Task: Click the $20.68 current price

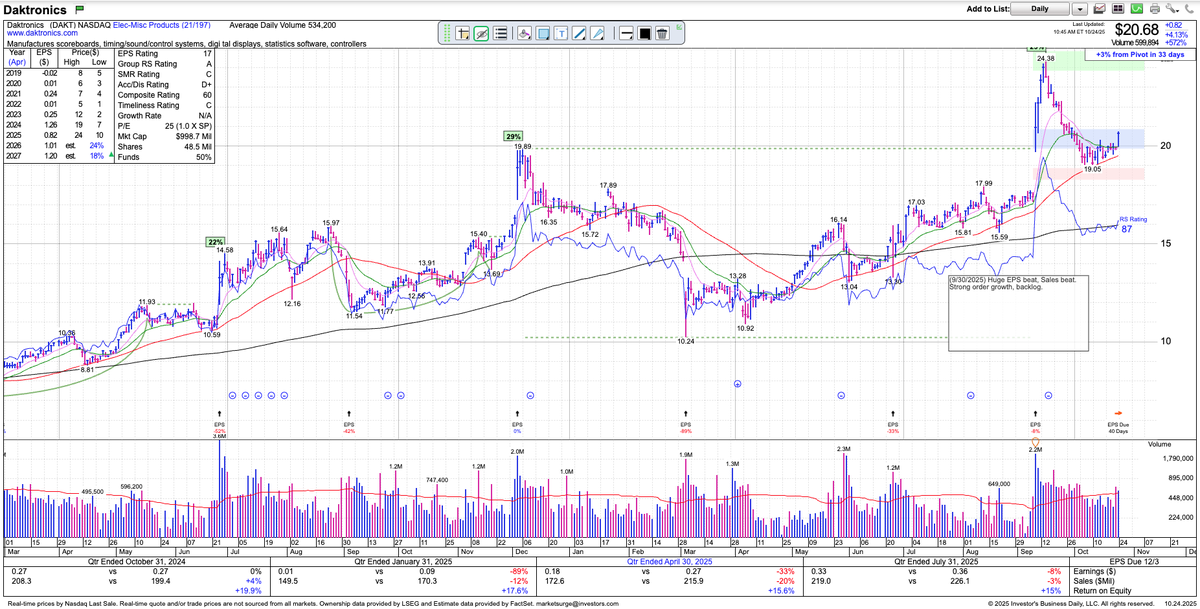Action: (x=1139, y=30)
